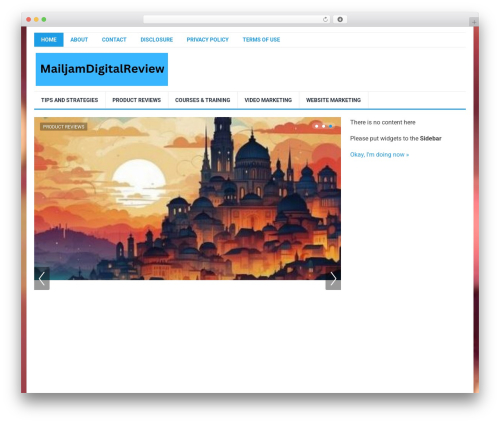Click the city skyline slider image
The height and width of the screenshot is (423, 500).
(187, 198)
